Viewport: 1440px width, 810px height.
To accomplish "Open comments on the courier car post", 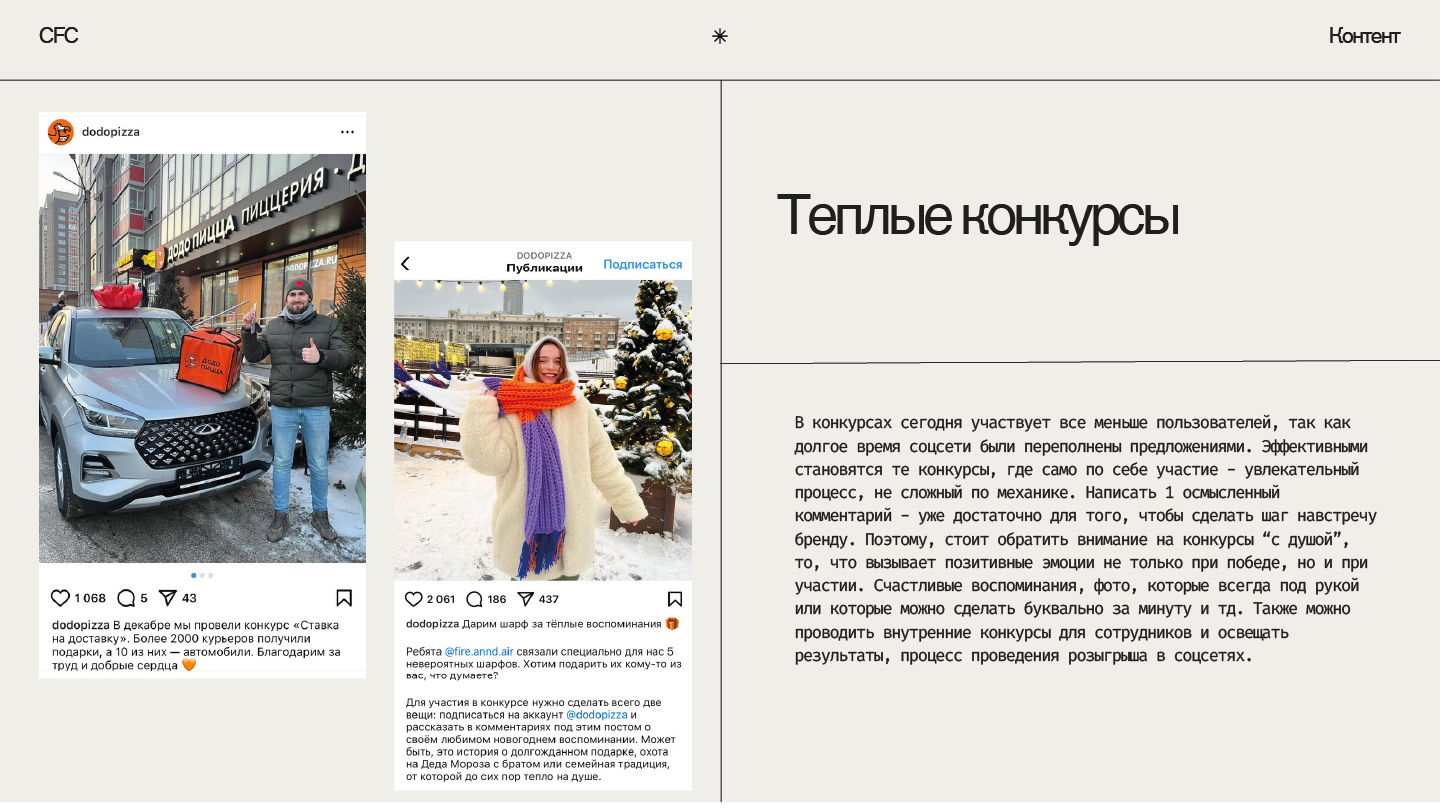I will click(126, 598).
